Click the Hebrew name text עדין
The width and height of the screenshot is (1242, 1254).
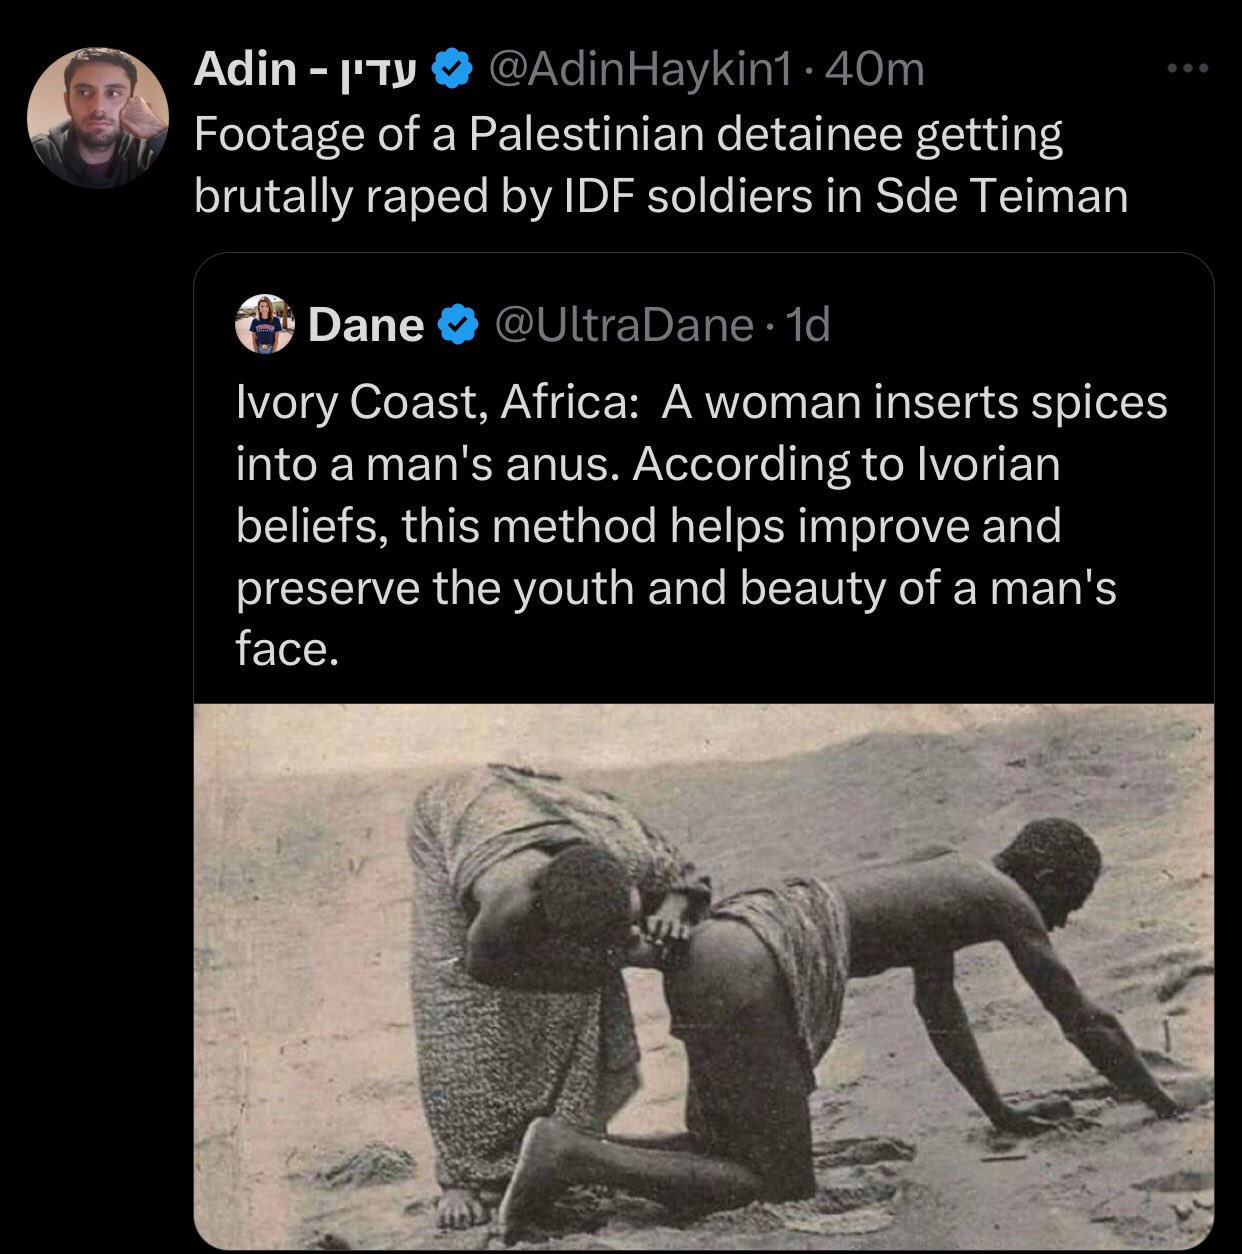(x=371, y=71)
